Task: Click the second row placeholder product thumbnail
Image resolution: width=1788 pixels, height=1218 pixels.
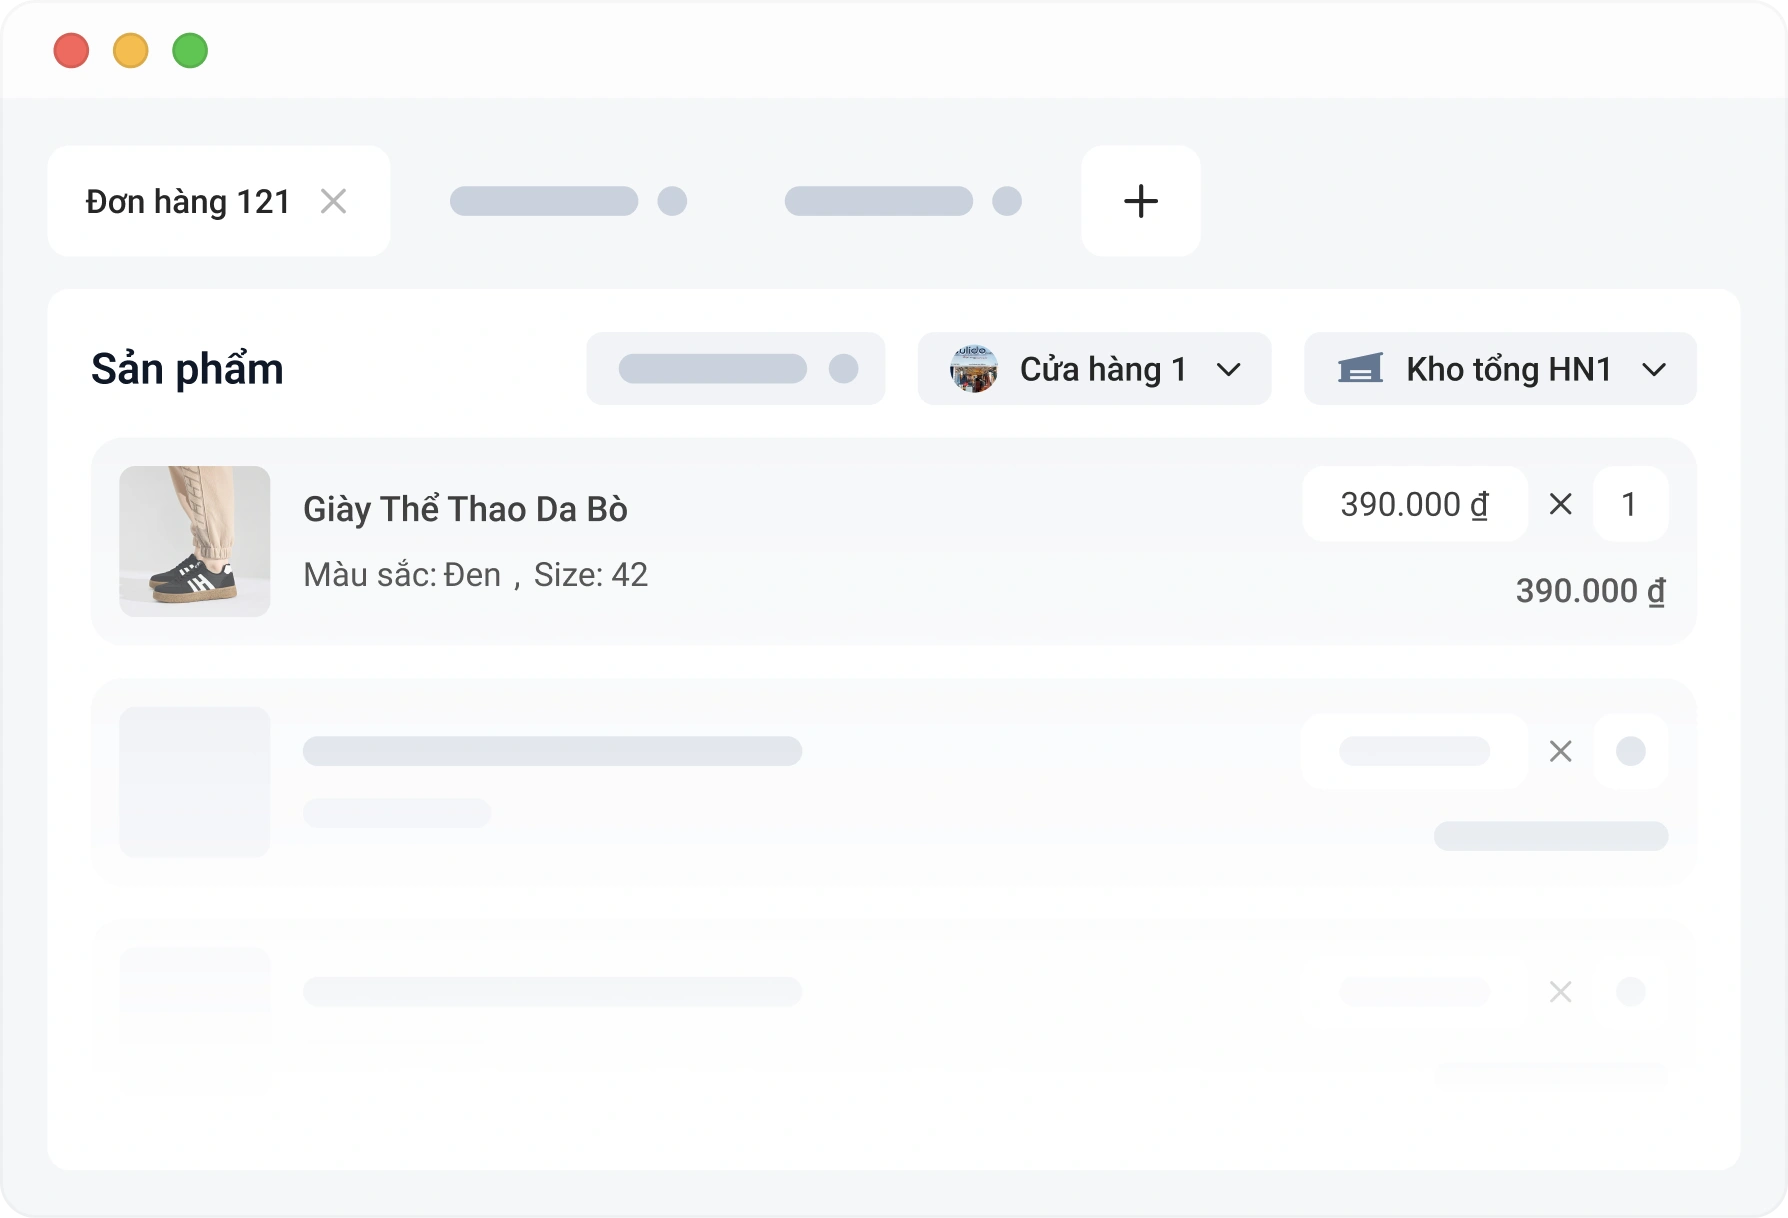Action: pyautogui.click(x=195, y=782)
